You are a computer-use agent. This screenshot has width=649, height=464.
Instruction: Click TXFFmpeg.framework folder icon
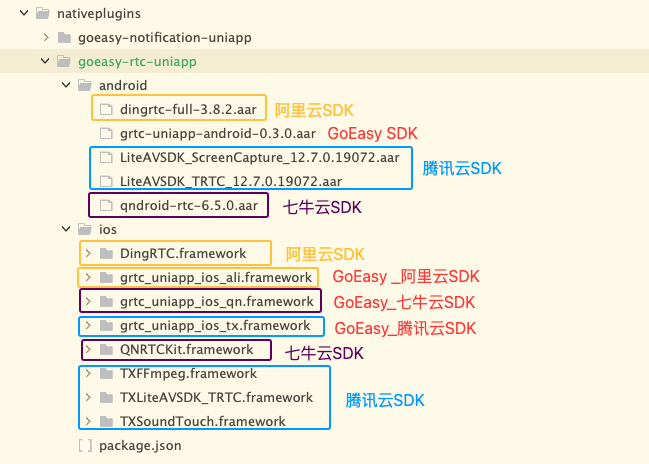click(x=106, y=373)
